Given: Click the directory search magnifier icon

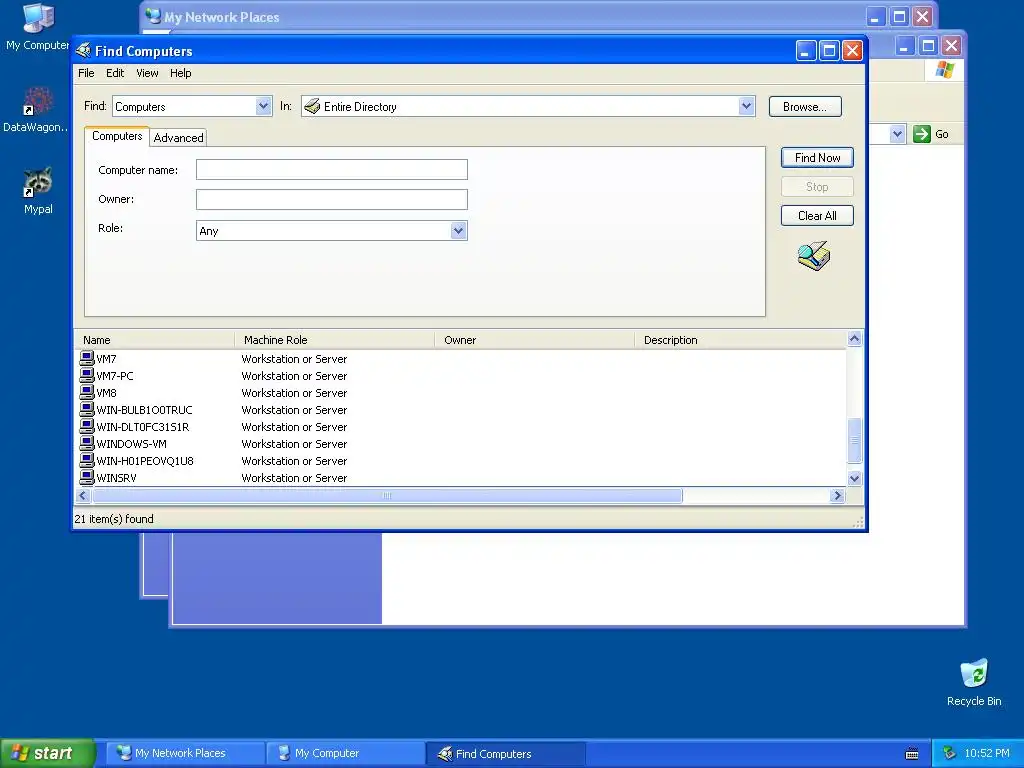Looking at the screenshot, I should click(x=814, y=255).
